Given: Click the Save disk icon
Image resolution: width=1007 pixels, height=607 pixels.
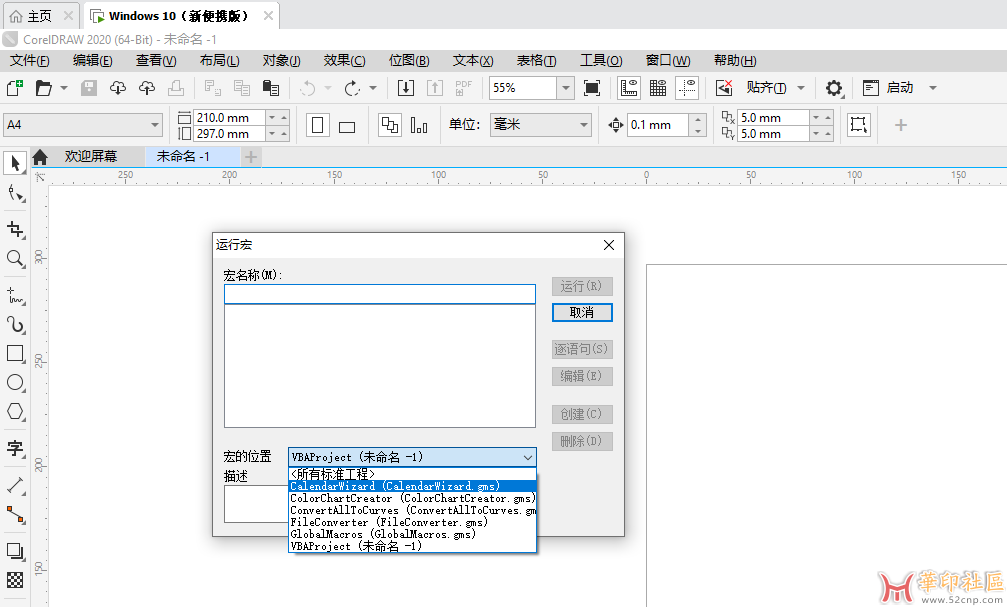Looking at the screenshot, I should 89,88.
